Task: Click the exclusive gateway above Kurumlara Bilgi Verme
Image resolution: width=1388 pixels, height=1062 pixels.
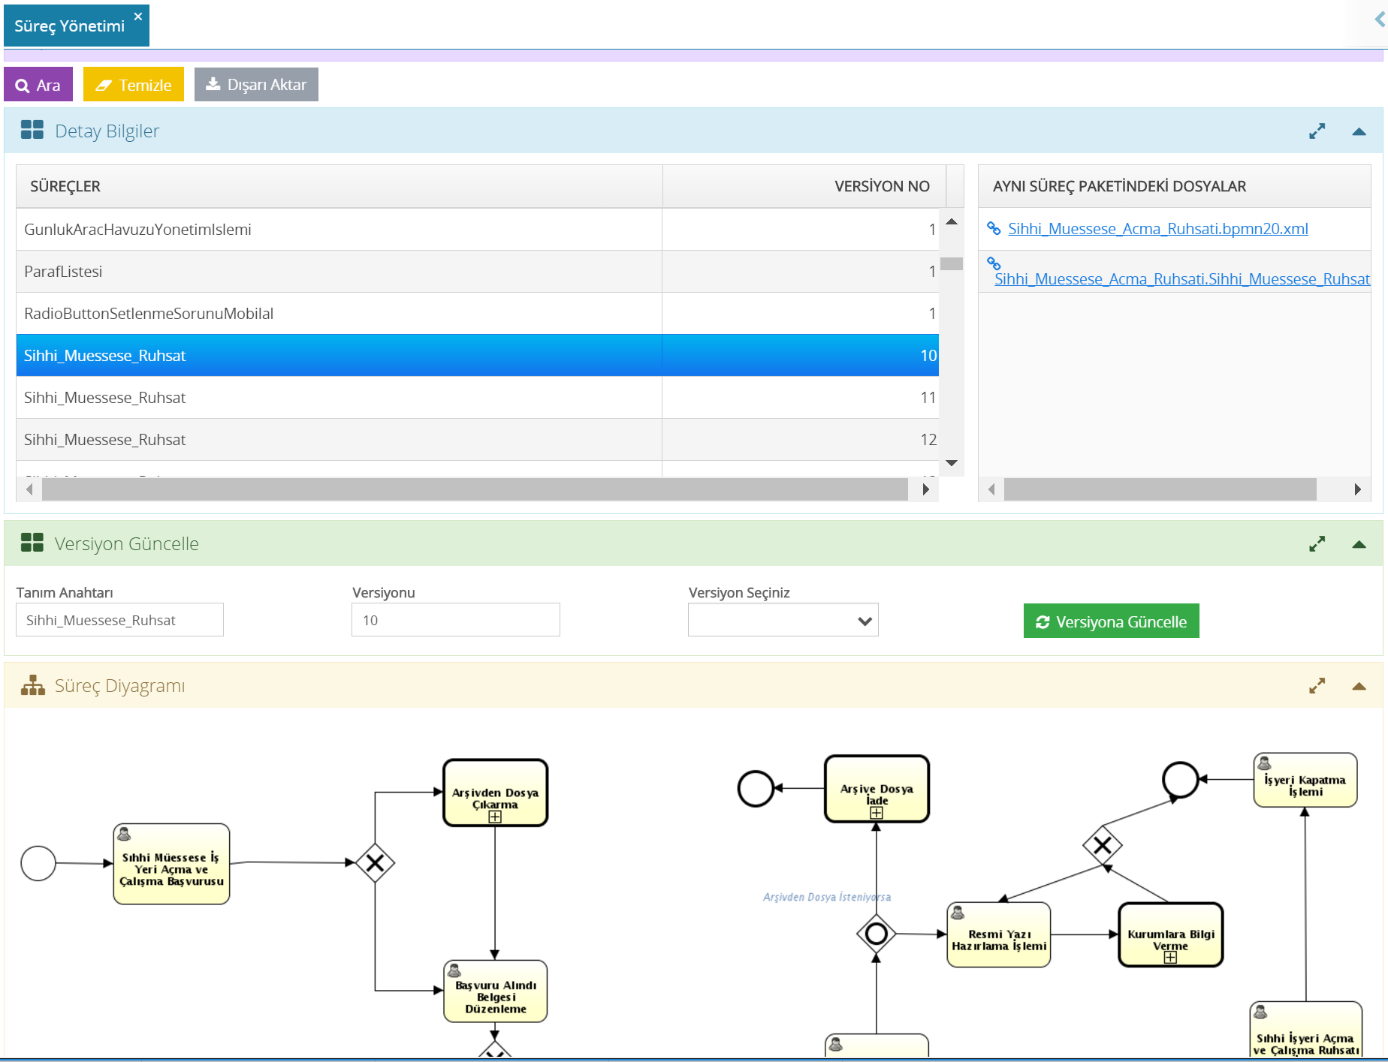Action: (1102, 846)
